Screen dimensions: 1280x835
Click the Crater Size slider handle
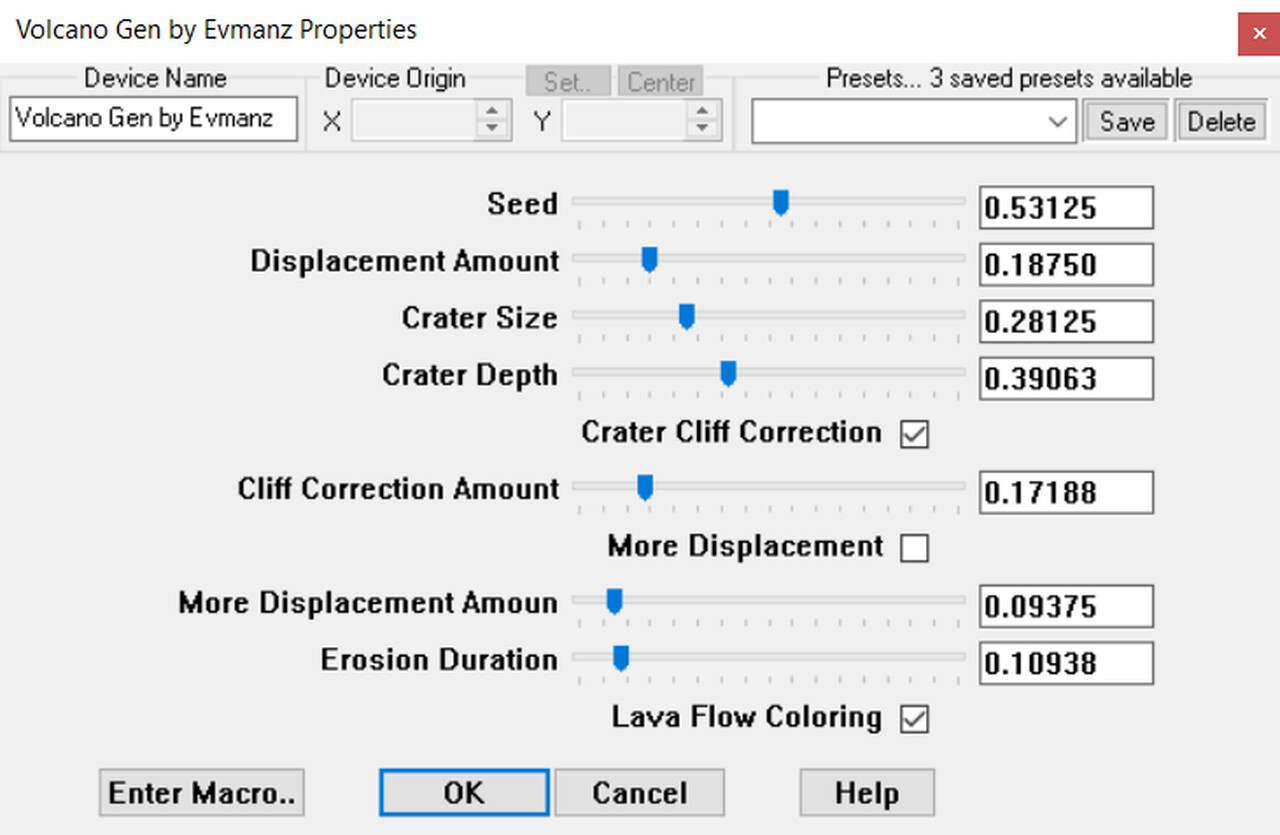pos(686,316)
